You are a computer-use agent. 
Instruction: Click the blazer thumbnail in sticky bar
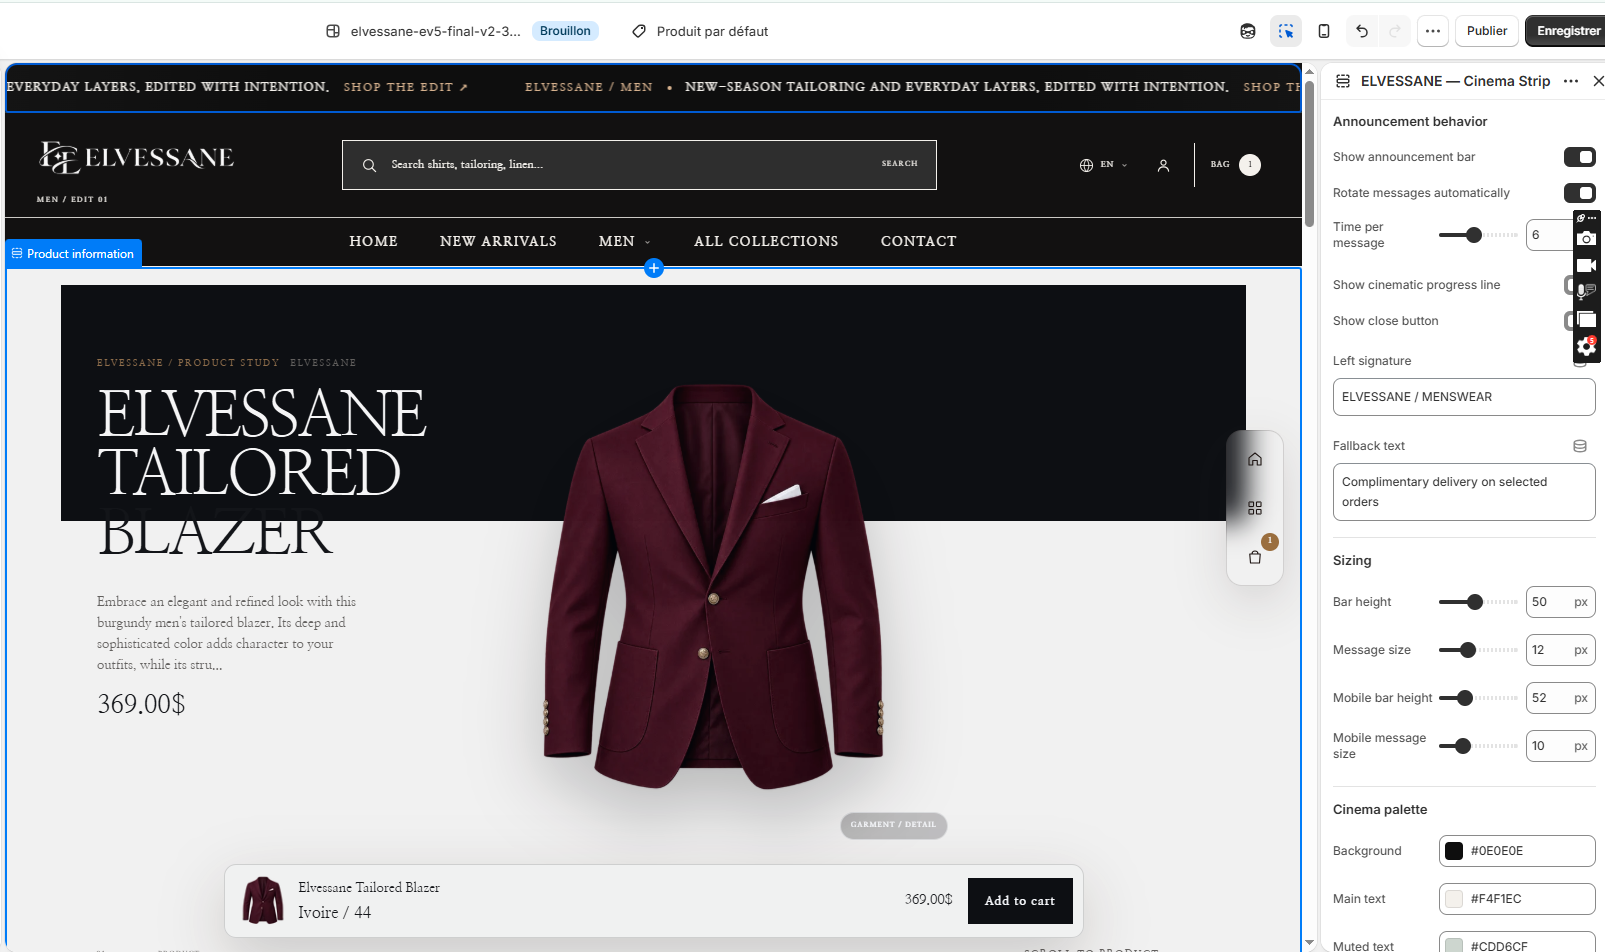pos(263,900)
